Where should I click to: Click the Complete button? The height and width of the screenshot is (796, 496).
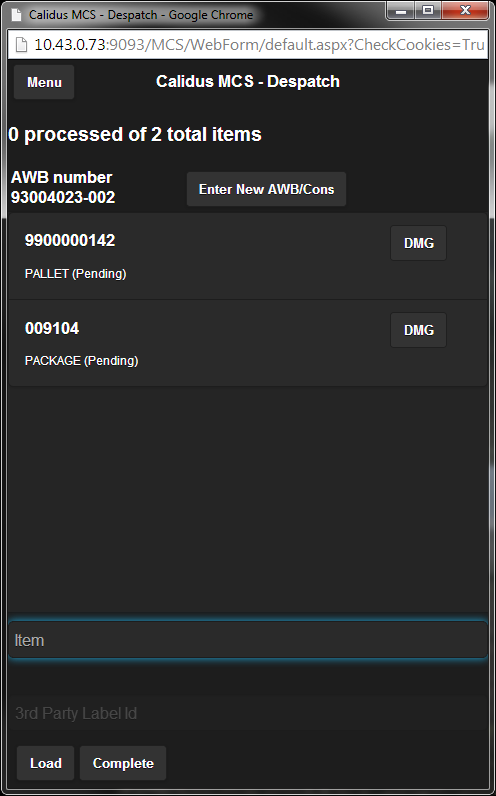(x=123, y=763)
